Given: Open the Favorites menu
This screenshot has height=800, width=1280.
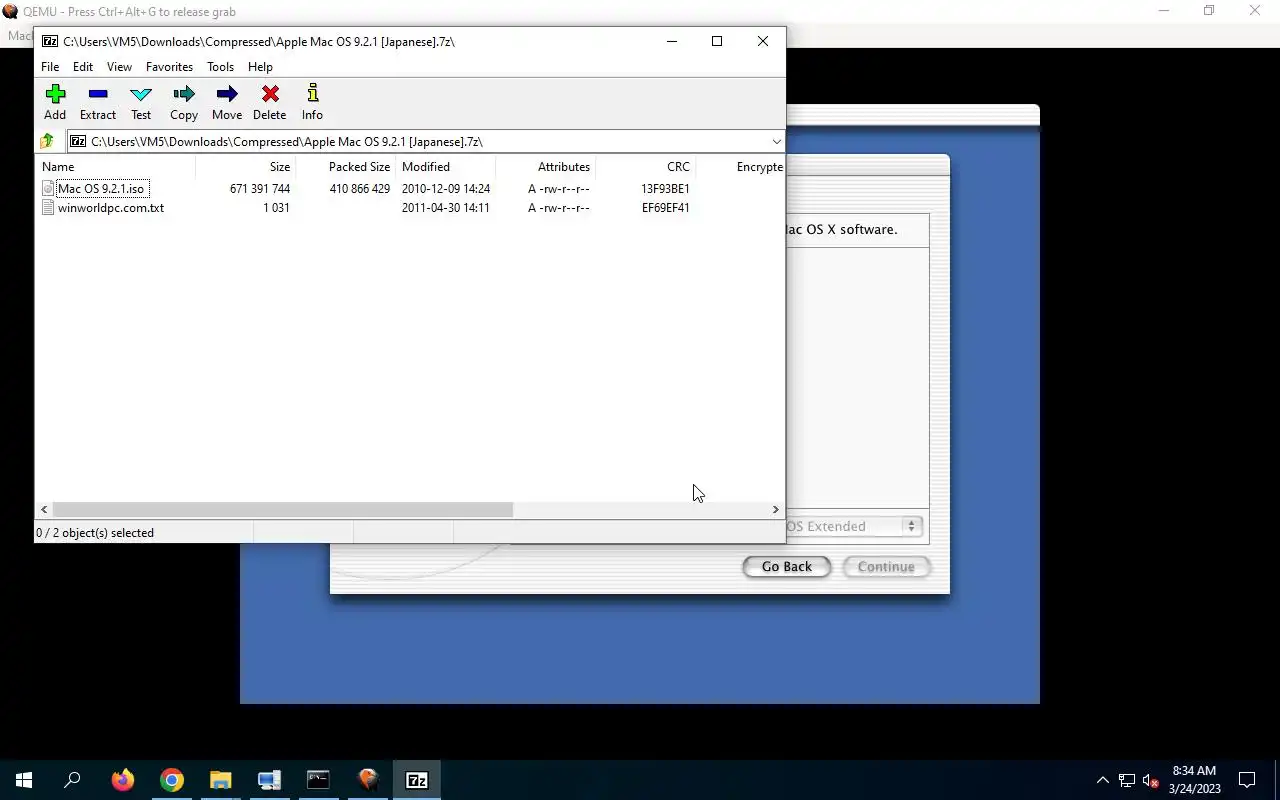Looking at the screenshot, I should [x=169, y=67].
